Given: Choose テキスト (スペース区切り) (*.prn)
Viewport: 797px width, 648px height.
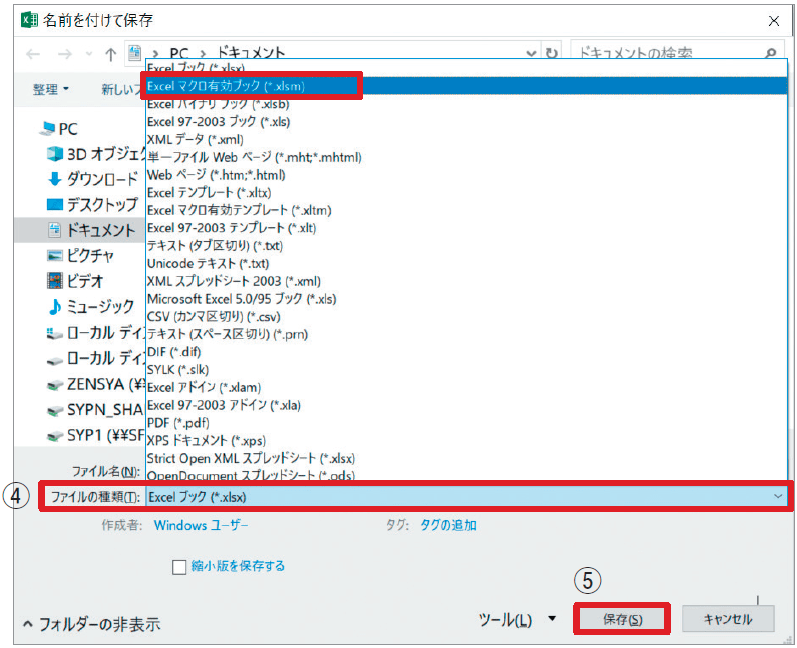Looking at the screenshot, I should [466, 334].
